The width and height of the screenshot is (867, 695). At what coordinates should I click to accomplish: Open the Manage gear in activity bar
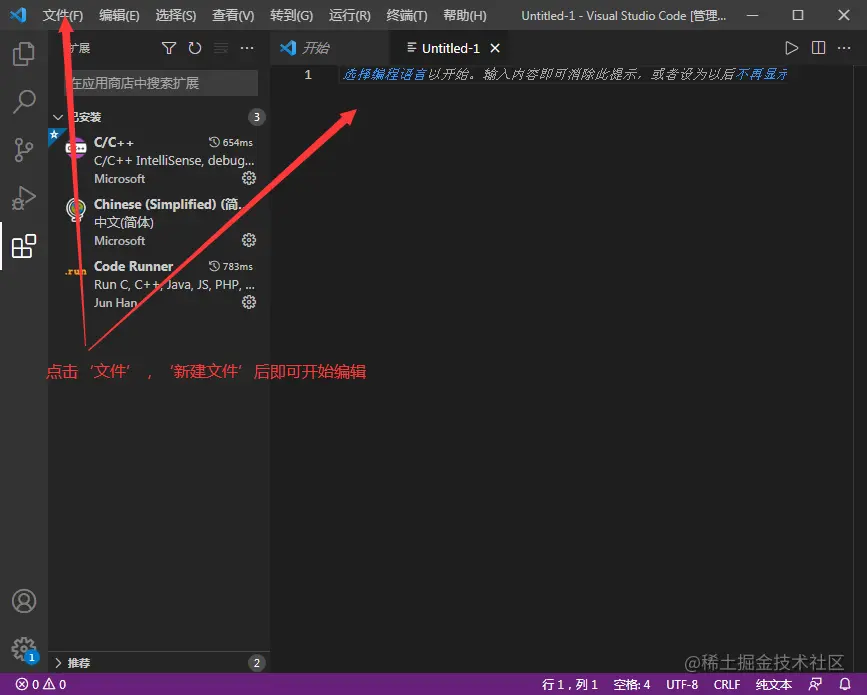click(24, 649)
